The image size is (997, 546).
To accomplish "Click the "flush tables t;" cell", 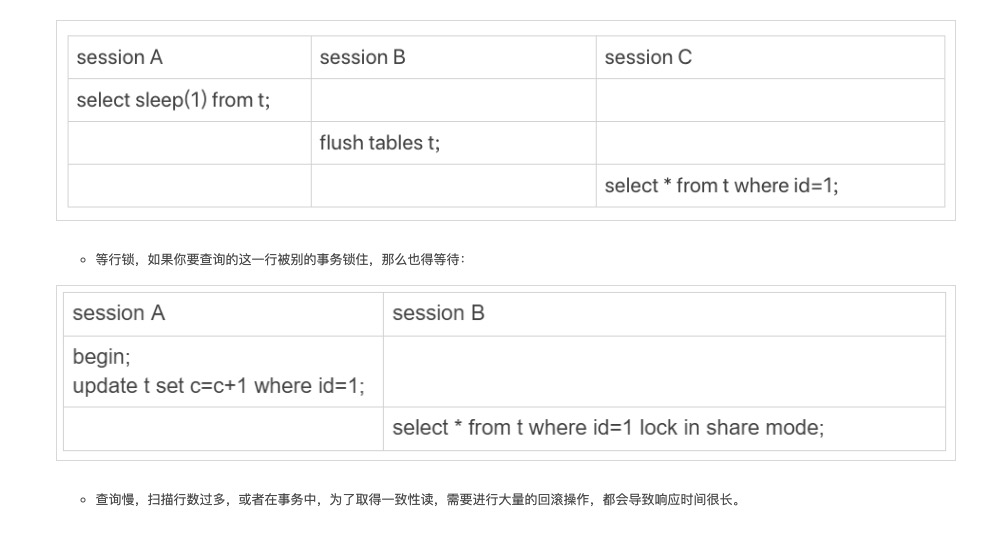I will click(x=453, y=143).
